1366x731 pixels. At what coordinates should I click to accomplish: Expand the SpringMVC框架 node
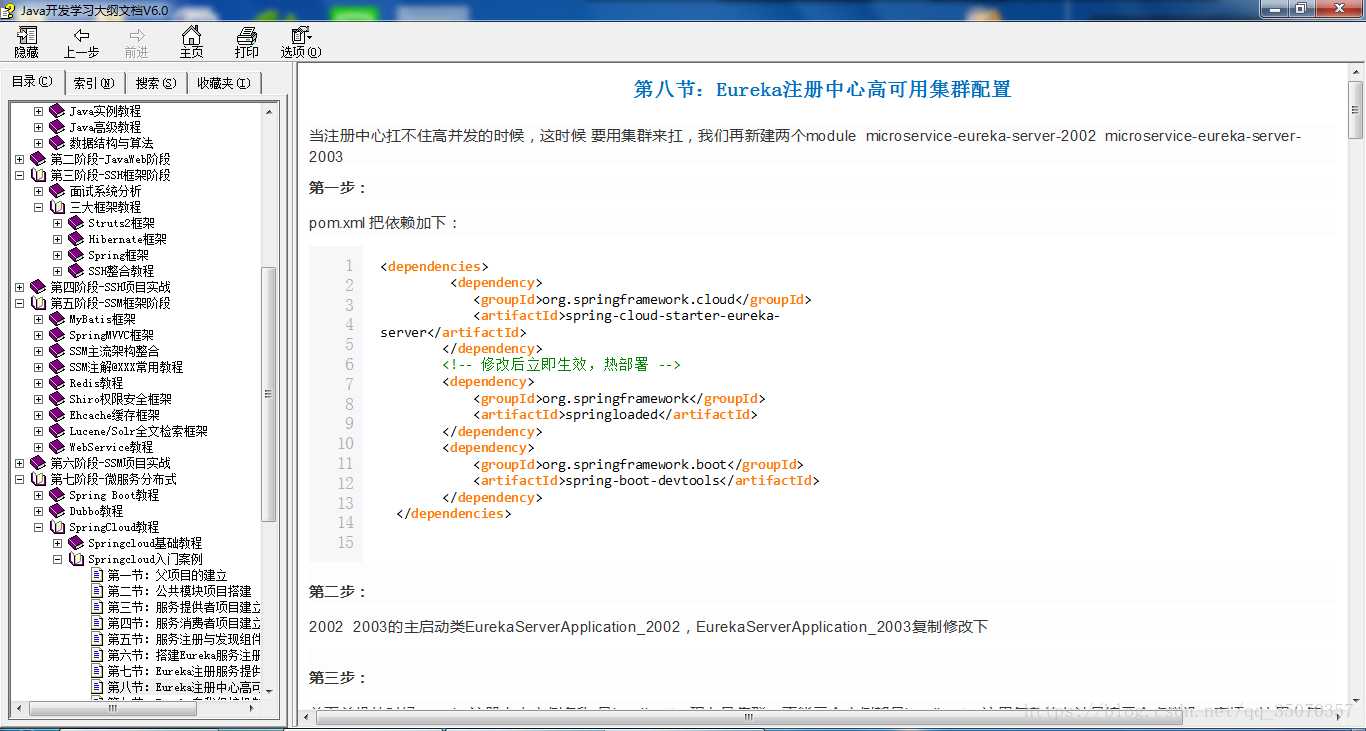click(x=38, y=335)
